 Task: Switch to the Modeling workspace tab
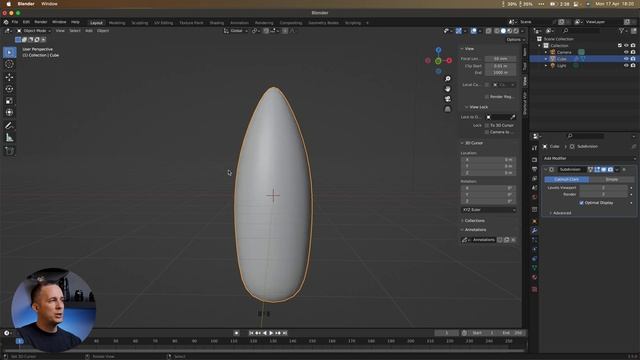pos(117,23)
